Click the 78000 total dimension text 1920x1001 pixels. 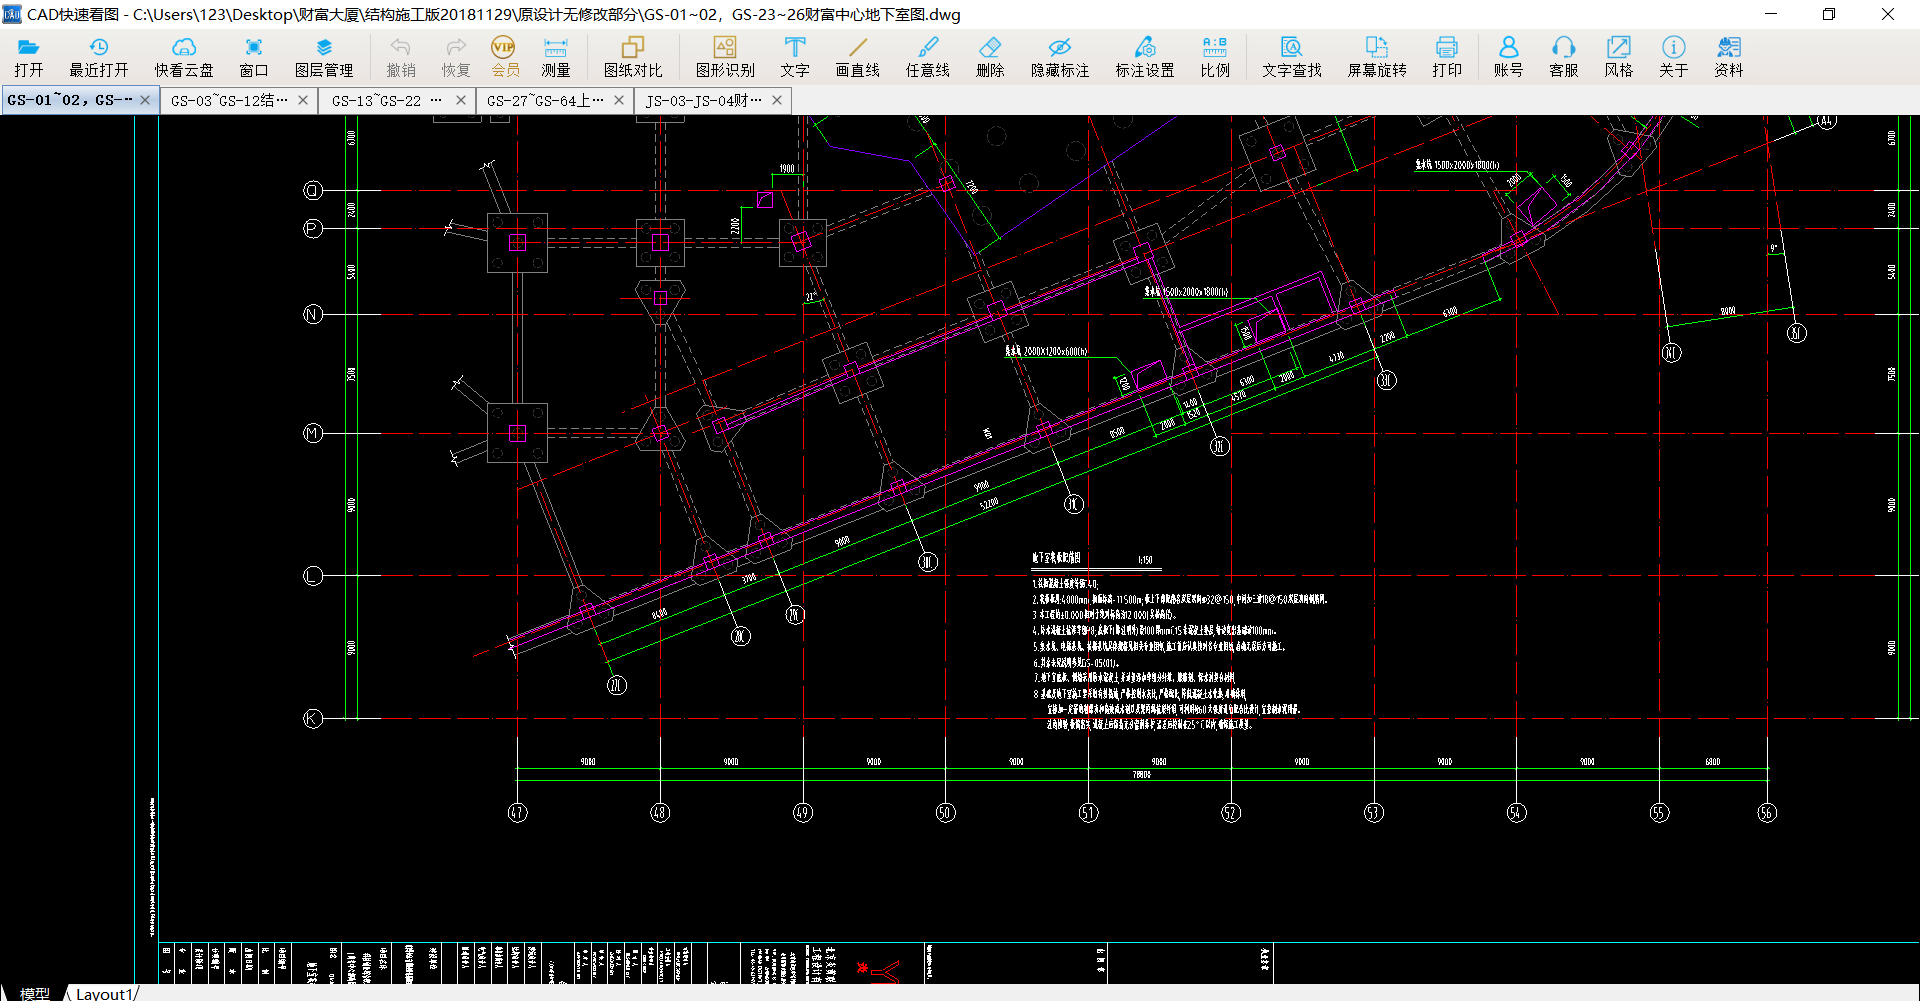(1141, 774)
